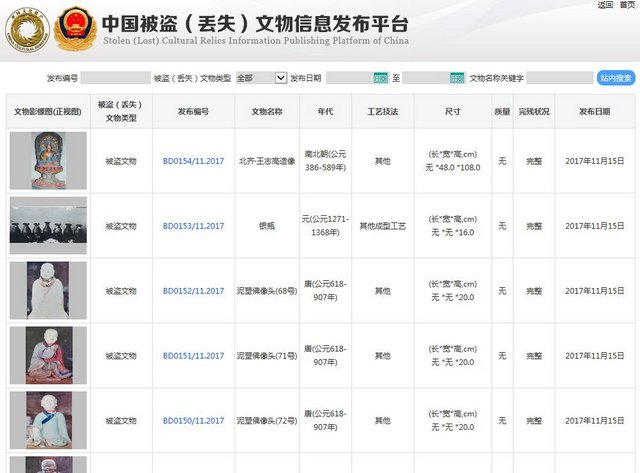Click the 尺寸 column header
Screen dimensions: 640x473
coord(453,111)
